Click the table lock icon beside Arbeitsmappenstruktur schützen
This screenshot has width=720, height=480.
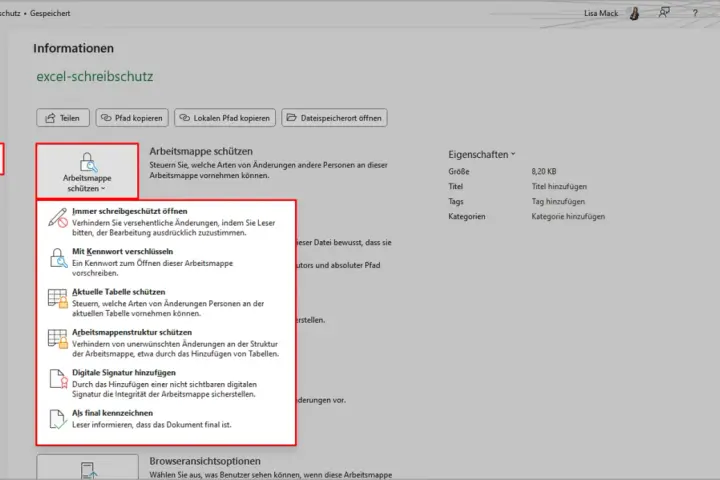click(58, 339)
